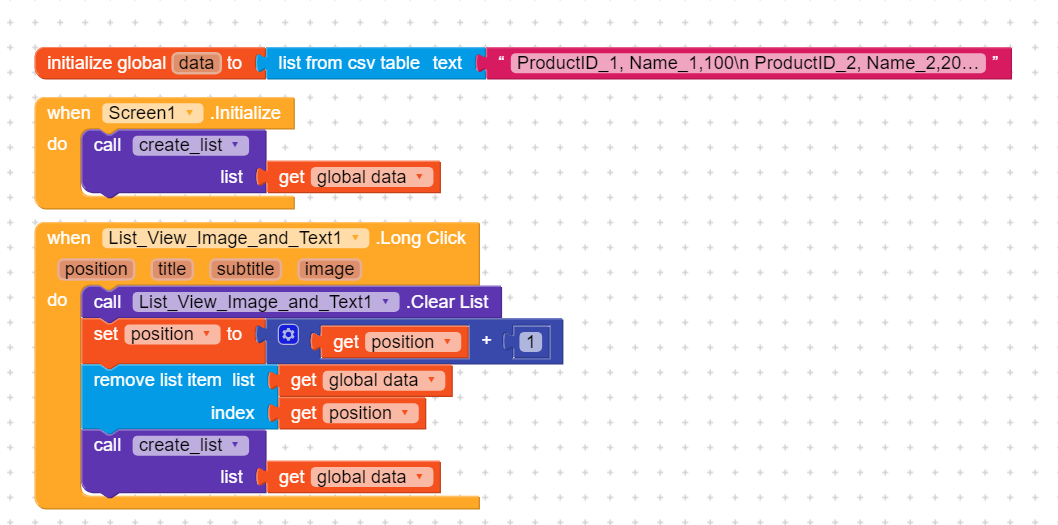Screen dimensions: 1058x525
Task: Select the 'subtitle' event parameter
Action: [246, 269]
